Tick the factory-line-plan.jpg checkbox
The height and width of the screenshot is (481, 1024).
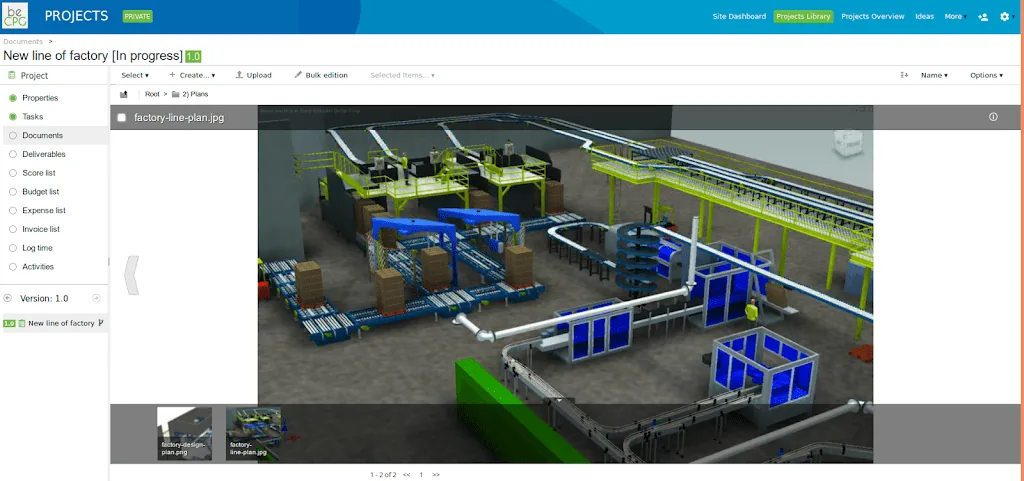[x=121, y=118]
